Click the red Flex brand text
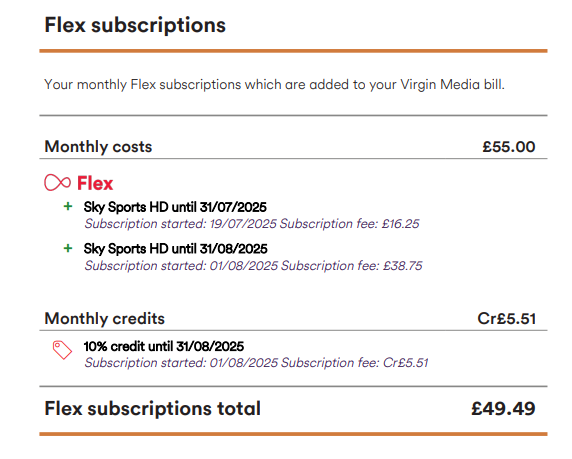The height and width of the screenshot is (459, 572). (x=95, y=183)
